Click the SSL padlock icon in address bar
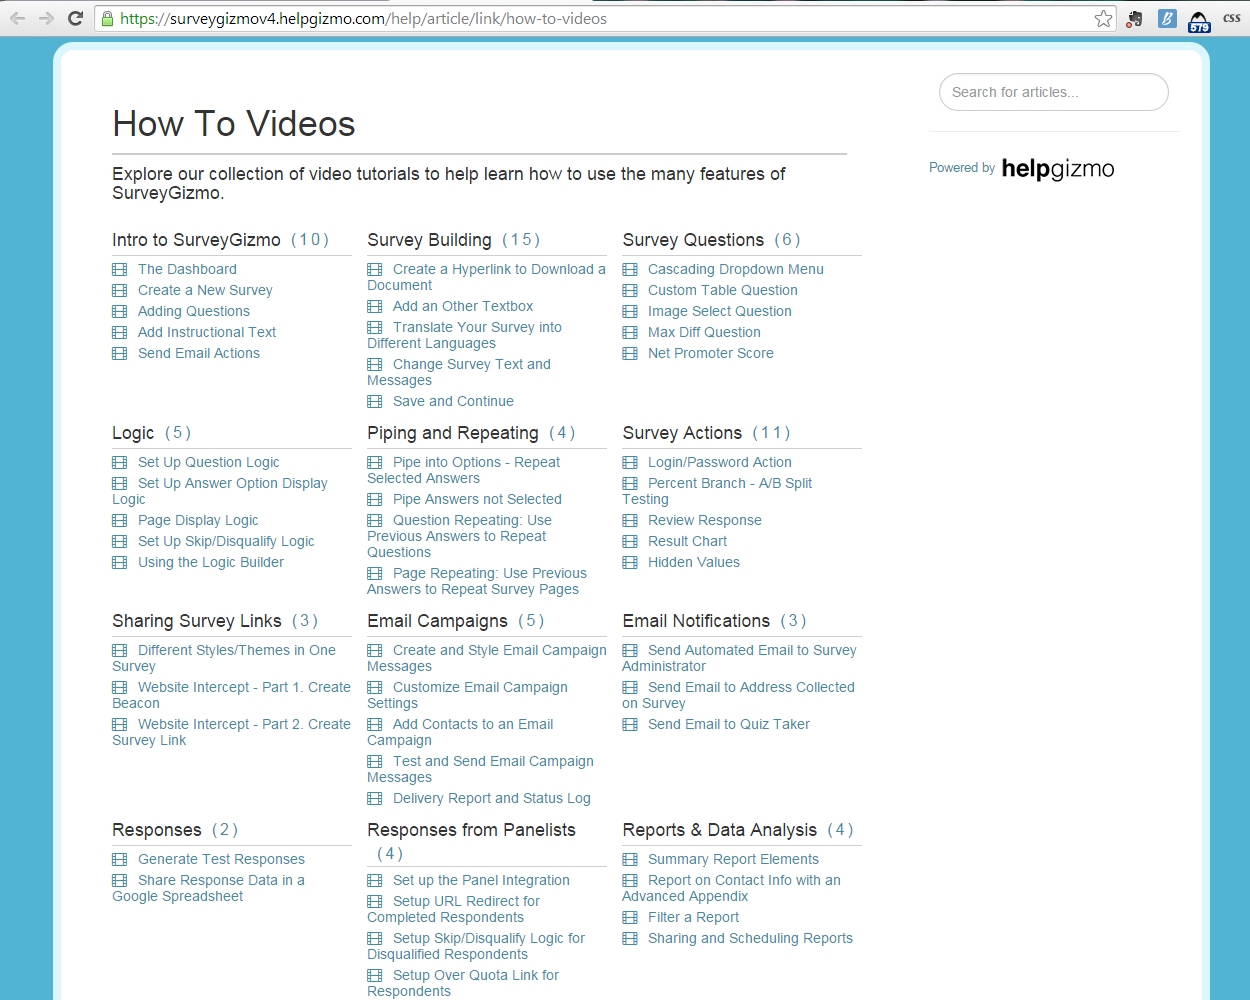The height and width of the screenshot is (1000, 1250). coord(107,18)
